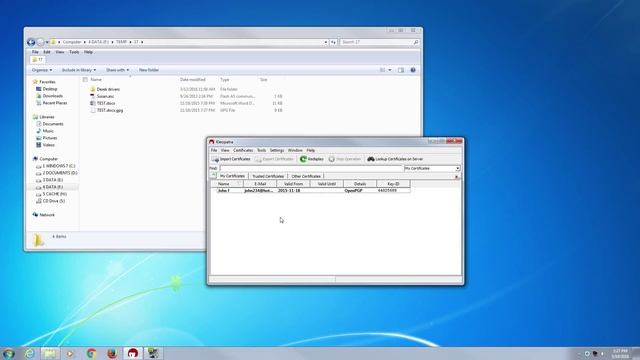Click Documents under Libraries
Image resolution: width=640 pixels, height=360 pixels.
tap(53, 124)
